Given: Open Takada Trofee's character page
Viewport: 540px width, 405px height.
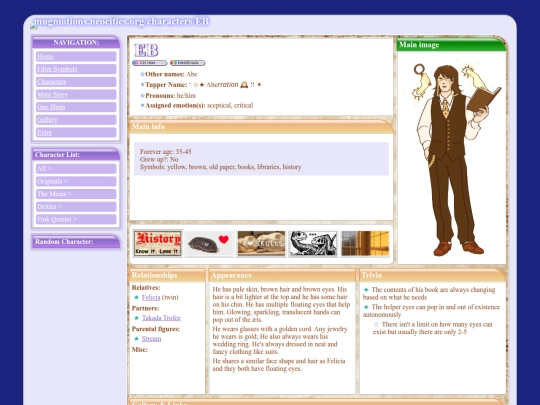Looking at the screenshot, I should click(161, 318).
